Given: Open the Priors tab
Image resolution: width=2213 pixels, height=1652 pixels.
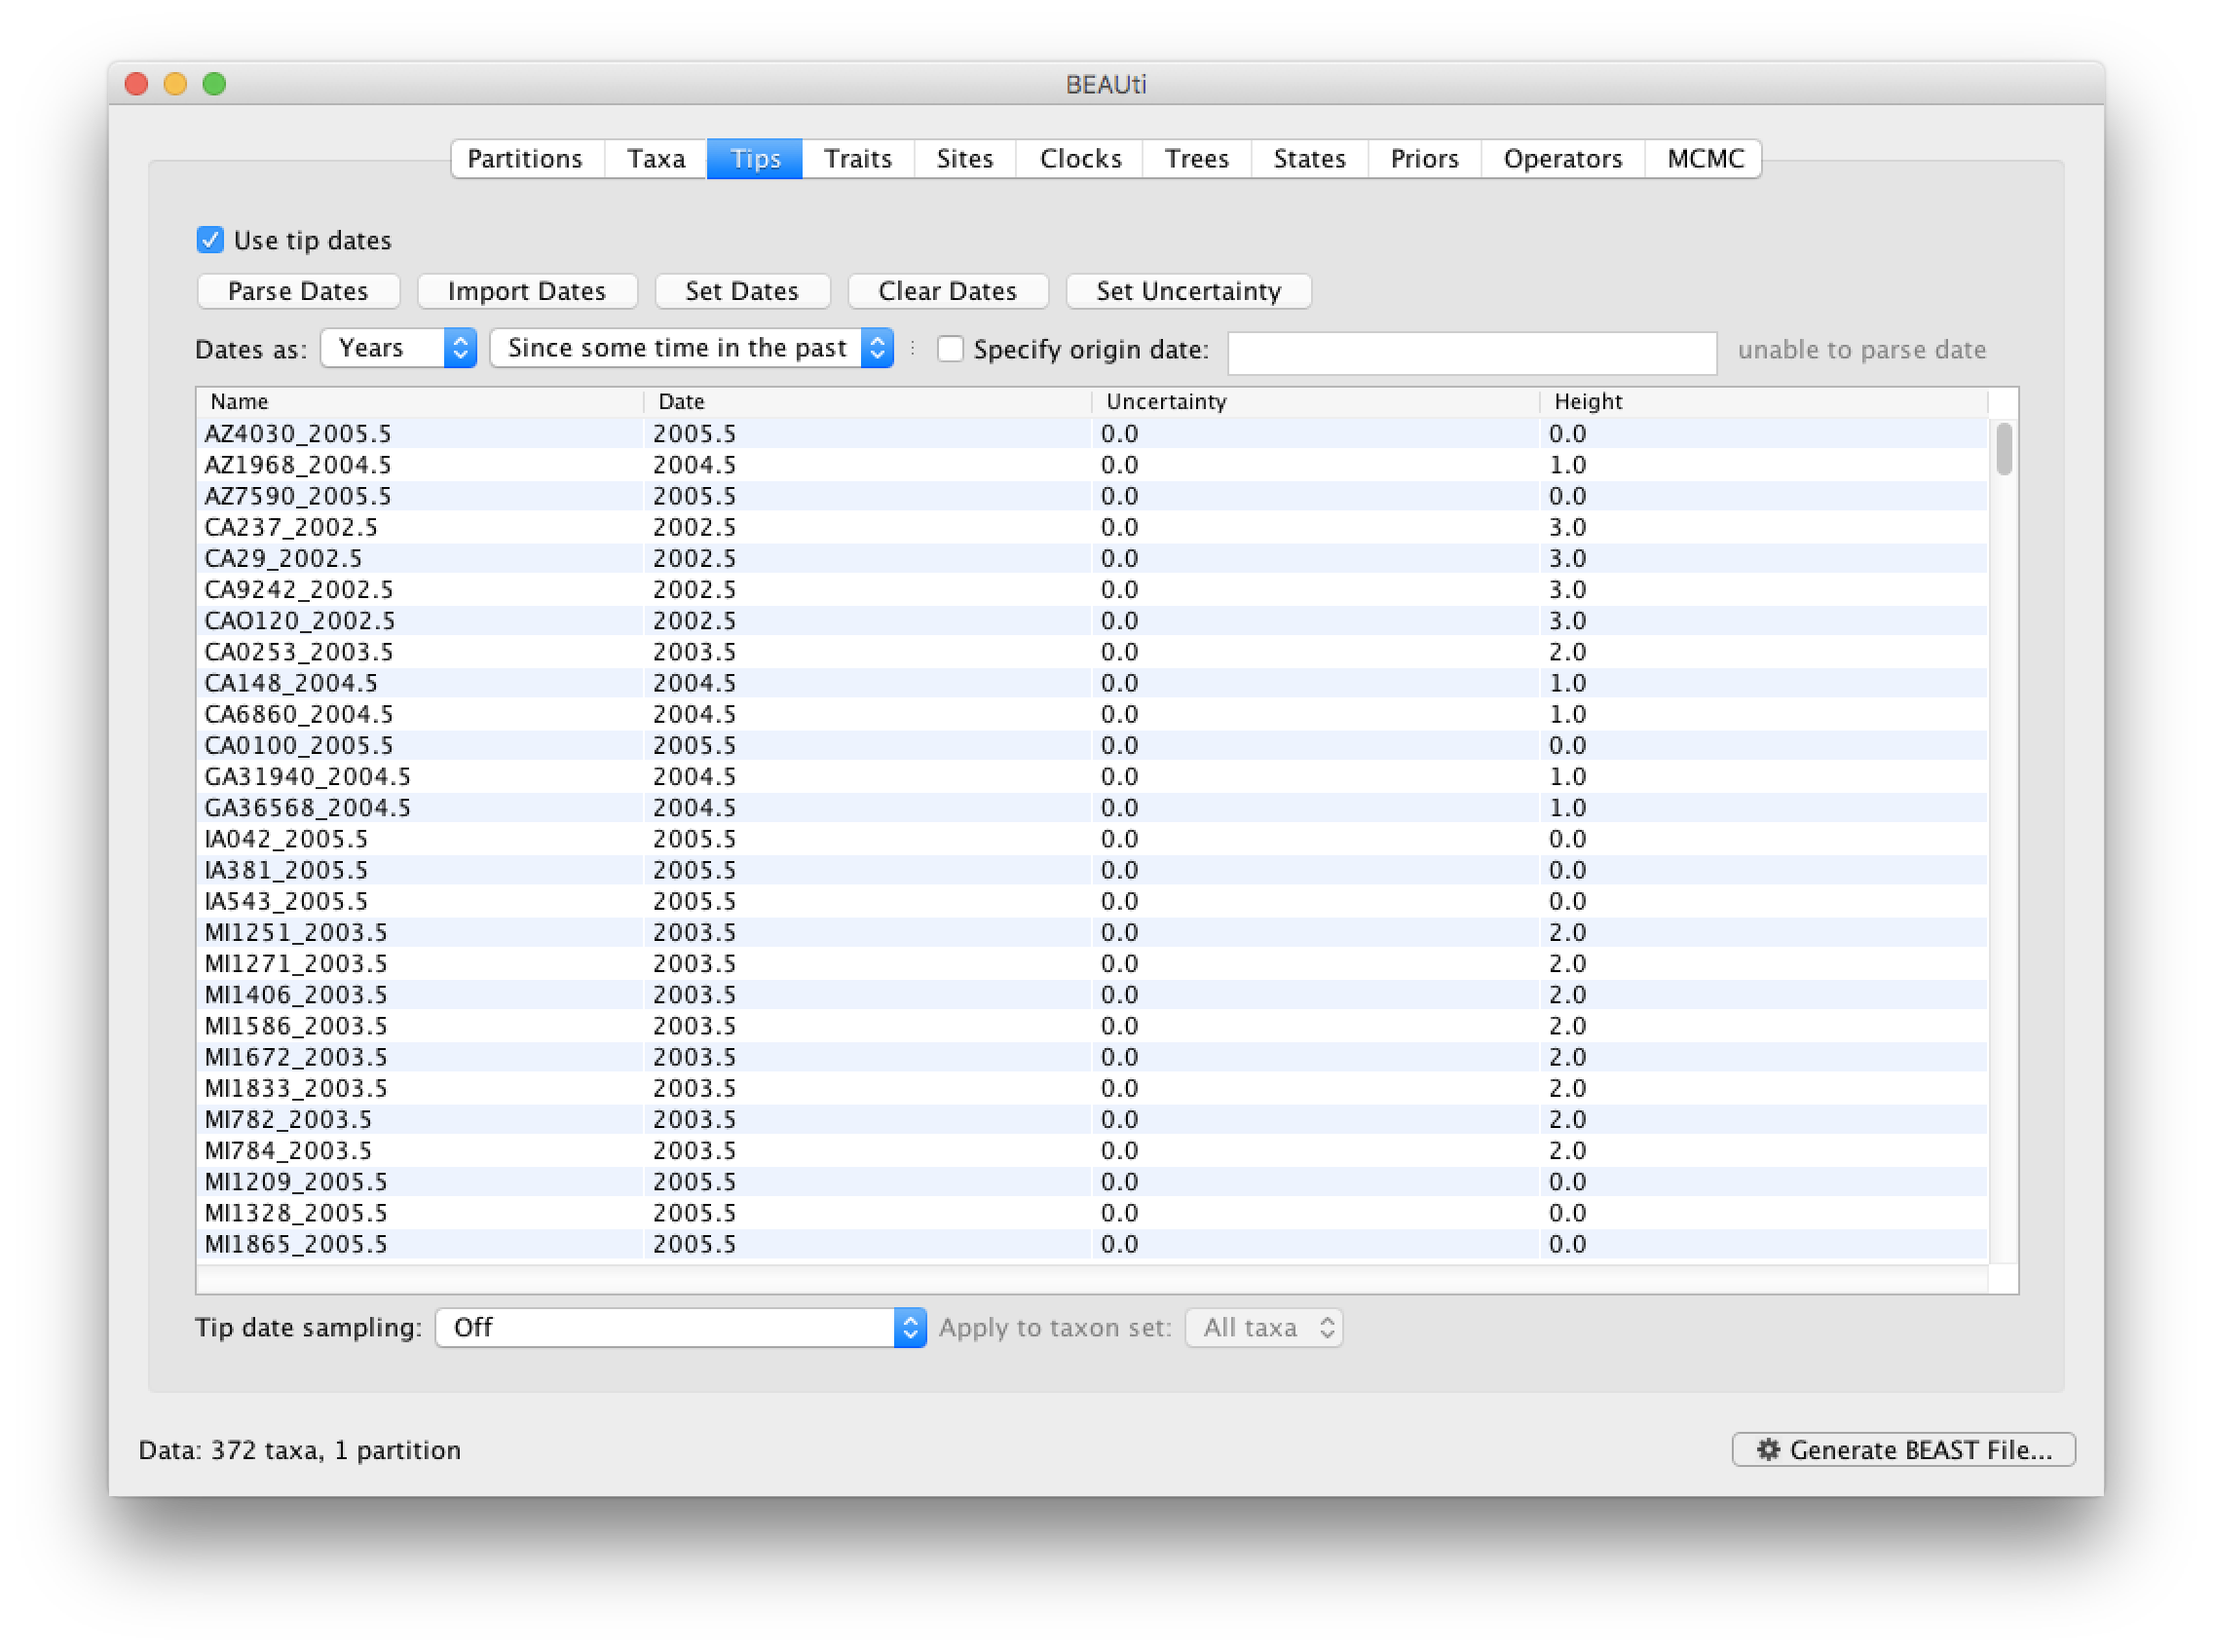Looking at the screenshot, I should 1425,159.
